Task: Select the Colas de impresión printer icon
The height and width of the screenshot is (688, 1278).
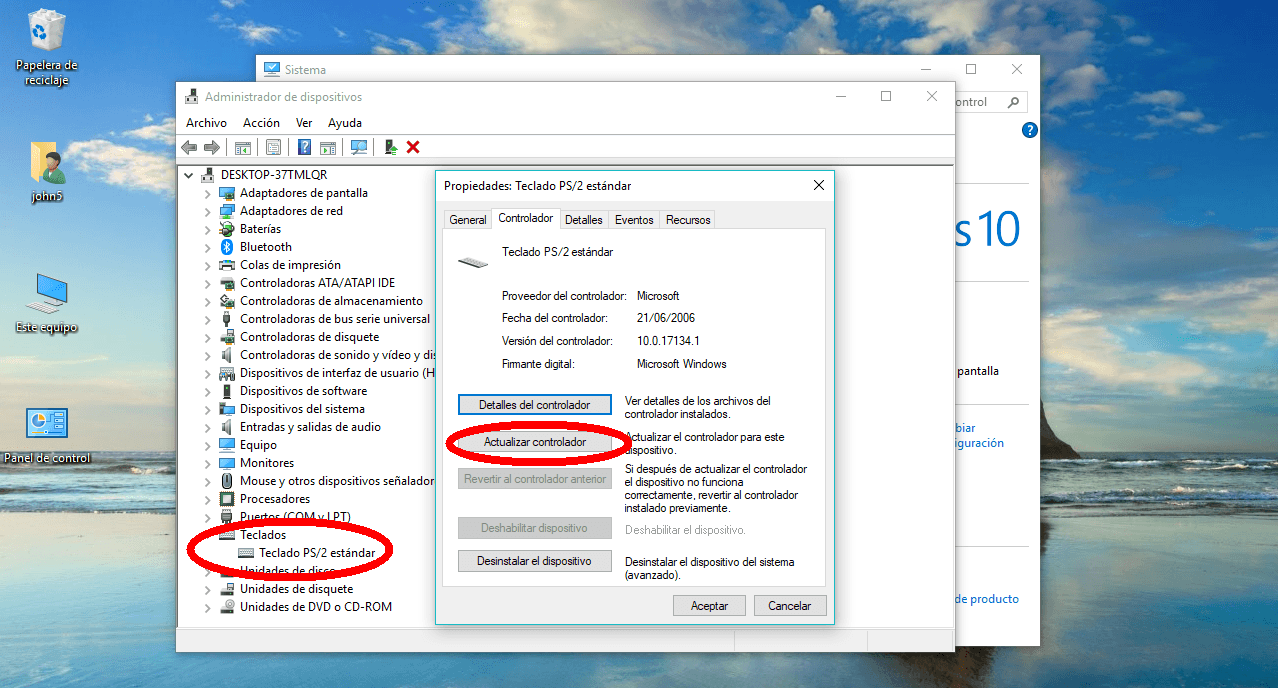Action: (227, 265)
